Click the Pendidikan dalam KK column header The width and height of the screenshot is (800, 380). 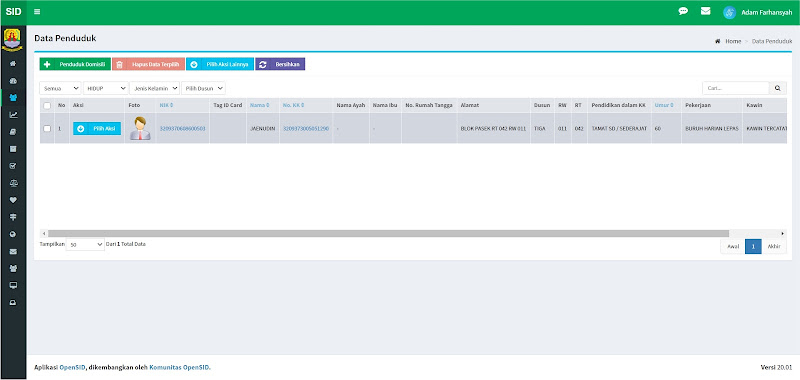coord(618,105)
